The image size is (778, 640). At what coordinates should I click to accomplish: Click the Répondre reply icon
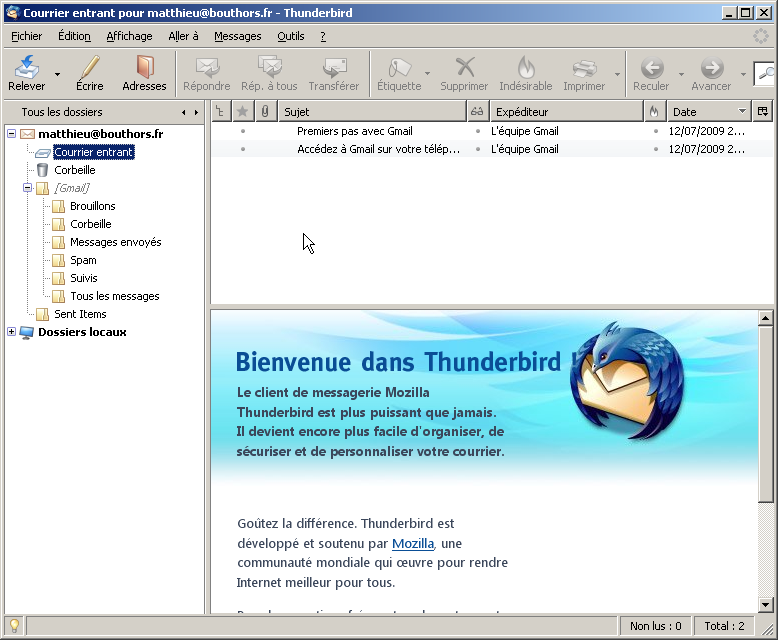pyautogui.click(x=207, y=67)
